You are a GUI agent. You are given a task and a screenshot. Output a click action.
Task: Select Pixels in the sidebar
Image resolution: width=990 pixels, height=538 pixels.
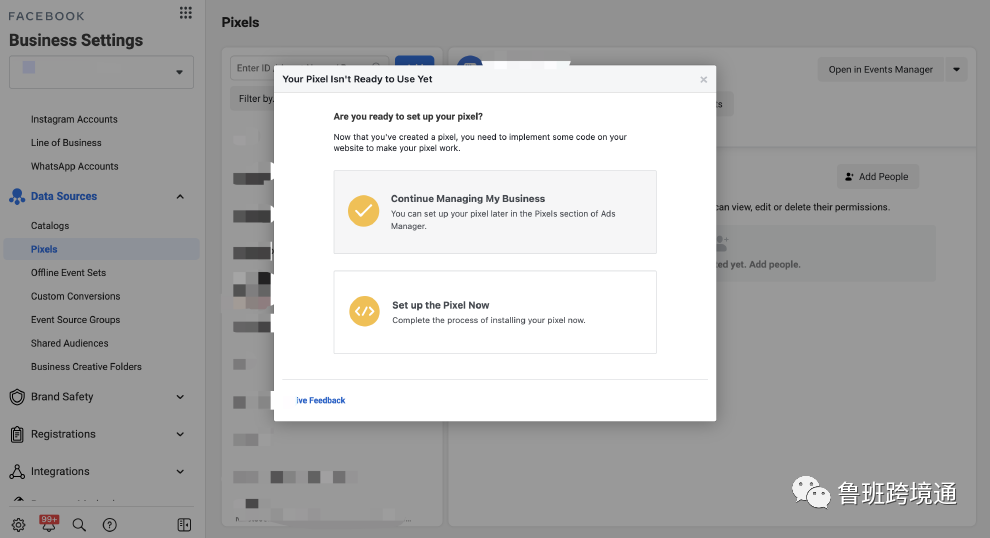101,249
